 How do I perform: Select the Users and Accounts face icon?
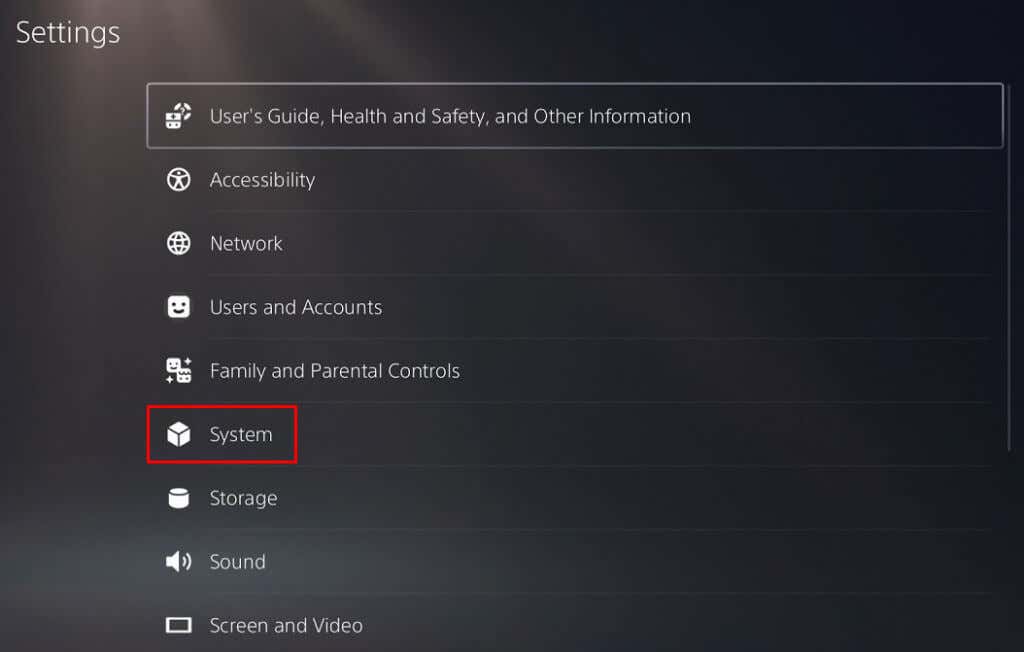coord(178,307)
